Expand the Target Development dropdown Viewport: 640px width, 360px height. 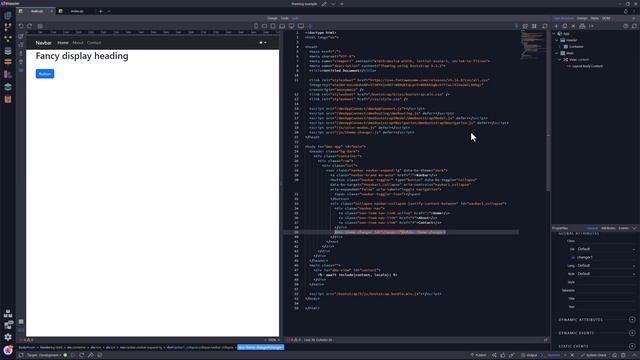[x=44, y=355]
